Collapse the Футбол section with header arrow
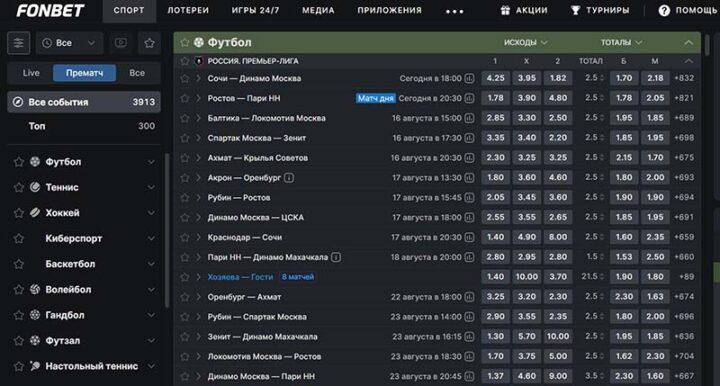This screenshot has height=386, width=720. pyautogui.click(x=688, y=43)
